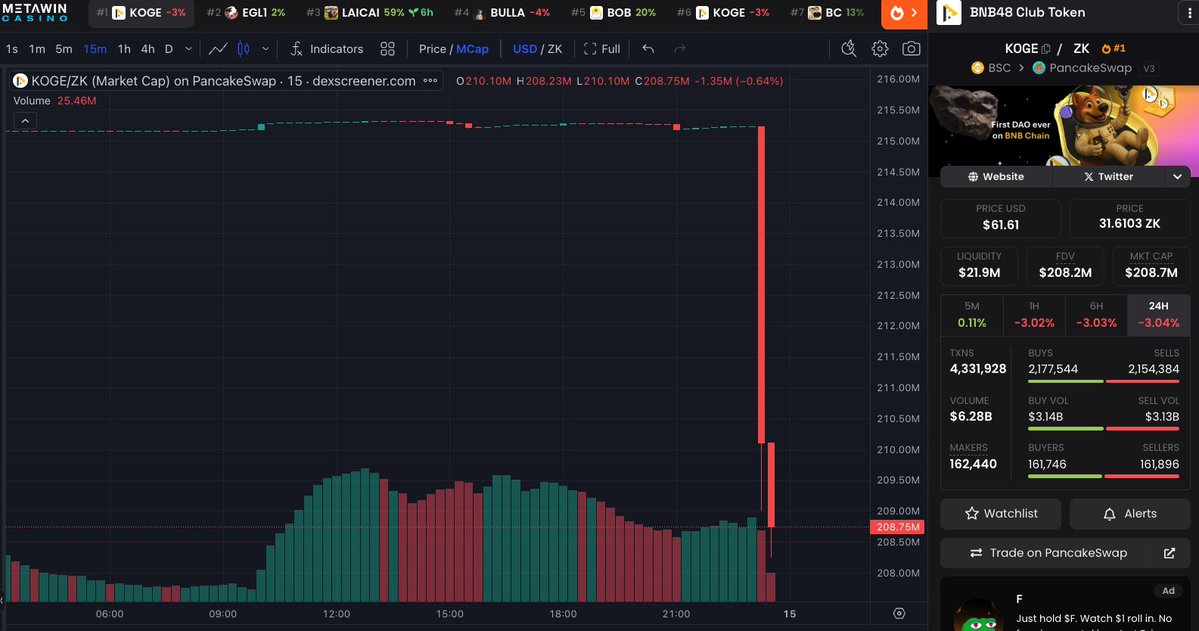Click the buy/sell volume ratio bar
The width and height of the screenshot is (1199, 631).
pos(1103,428)
